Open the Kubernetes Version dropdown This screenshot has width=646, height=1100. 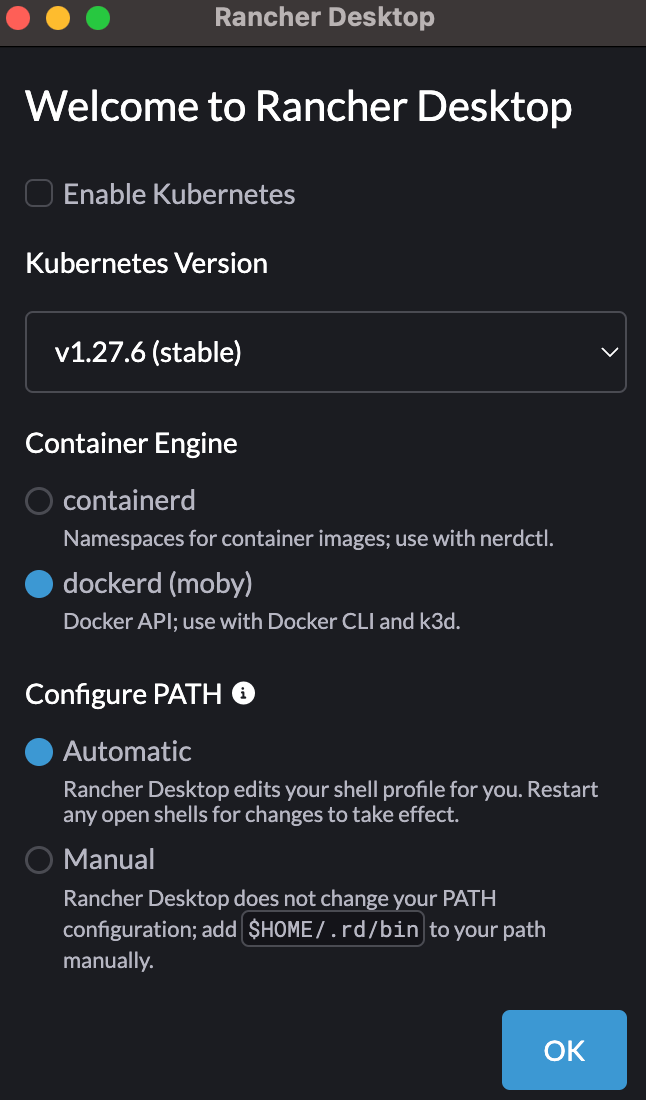click(x=325, y=352)
